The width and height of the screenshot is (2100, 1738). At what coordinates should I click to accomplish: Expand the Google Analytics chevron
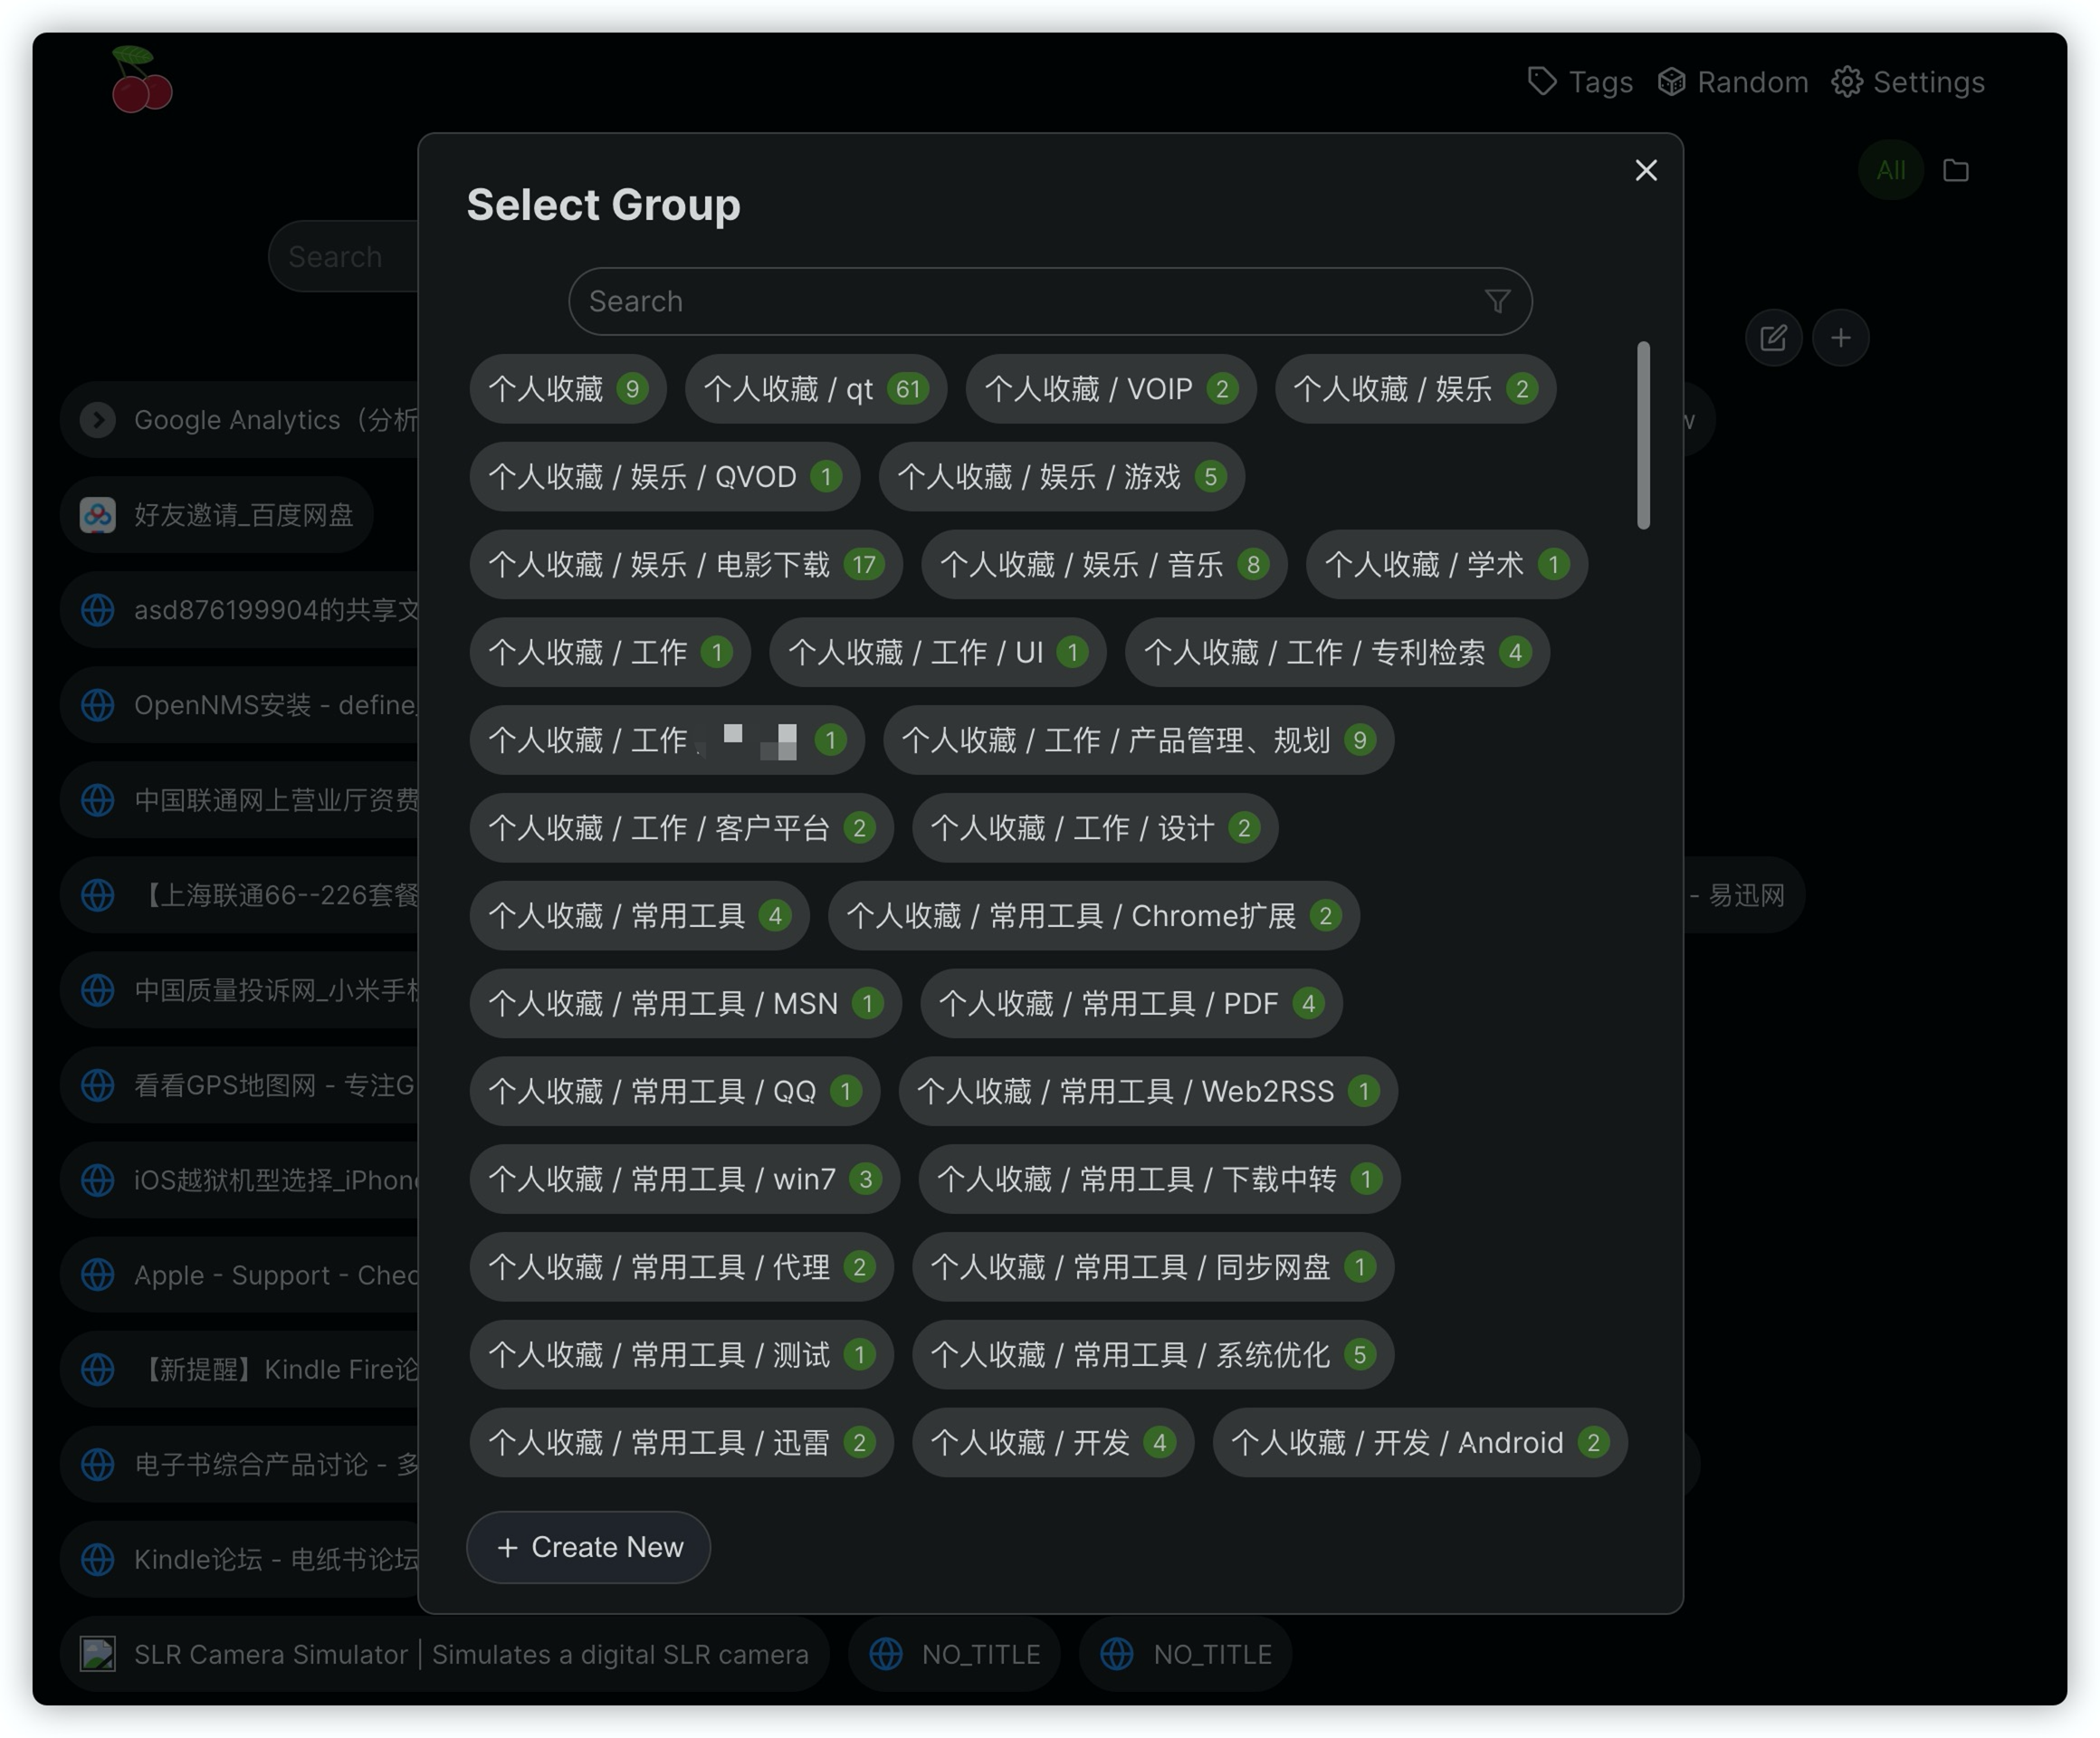coord(98,420)
